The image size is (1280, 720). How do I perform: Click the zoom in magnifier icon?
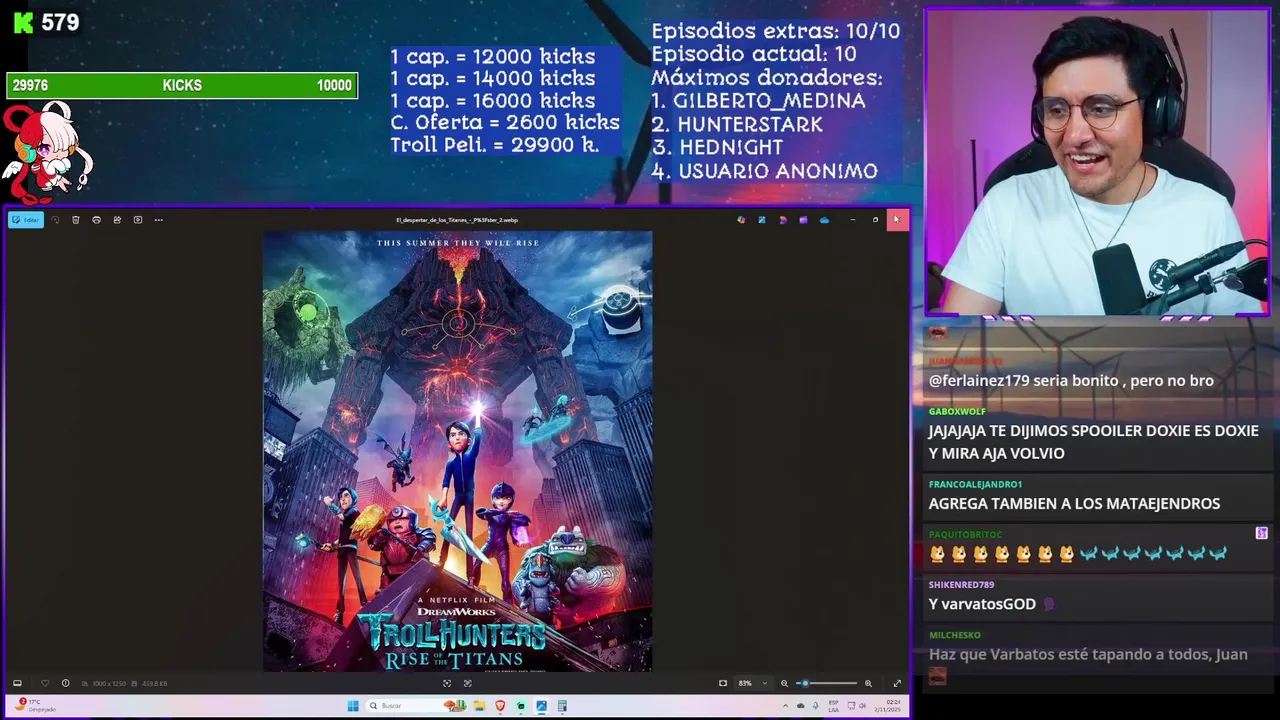click(x=868, y=683)
